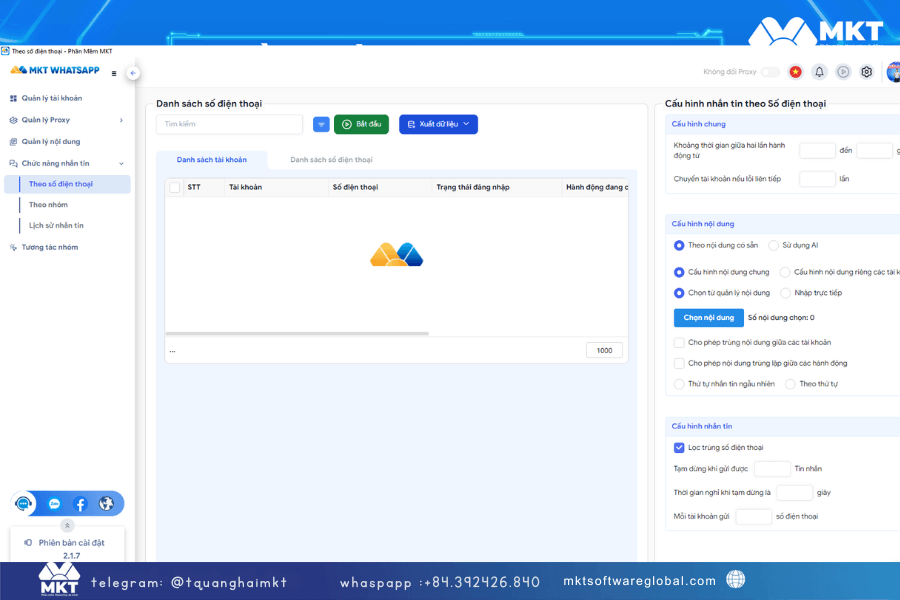The width and height of the screenshot is (900, 600).
Task: Click the Tìm kiếm search field
Action: [x=229, y=124]
